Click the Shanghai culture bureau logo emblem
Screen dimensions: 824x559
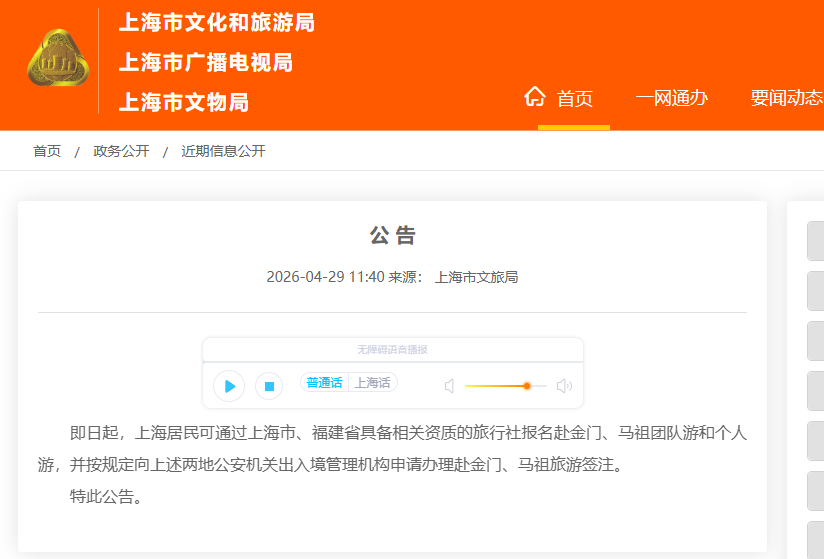tap(57, 60)
